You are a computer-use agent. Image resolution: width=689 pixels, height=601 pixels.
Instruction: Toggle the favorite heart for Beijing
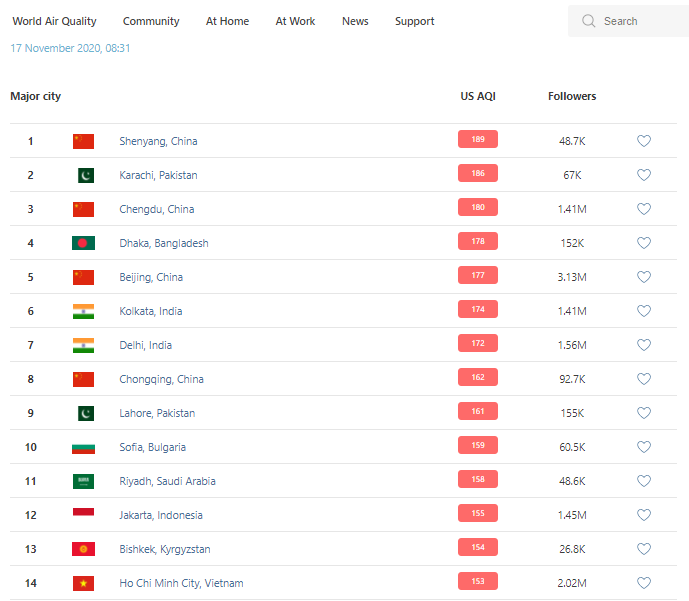click(x=644, y=277)
